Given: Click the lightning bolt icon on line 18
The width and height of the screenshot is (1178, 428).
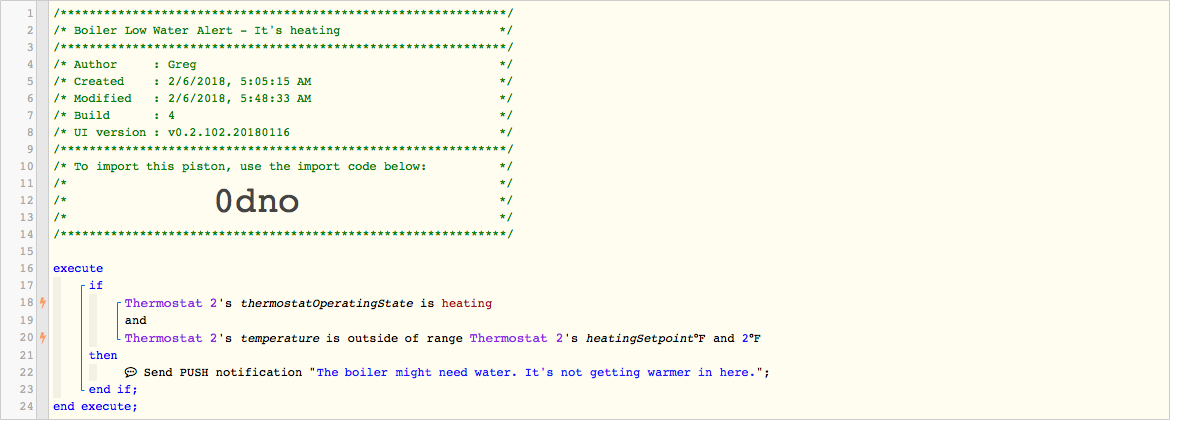Looking at the screenshot, I should click(42, 303).
